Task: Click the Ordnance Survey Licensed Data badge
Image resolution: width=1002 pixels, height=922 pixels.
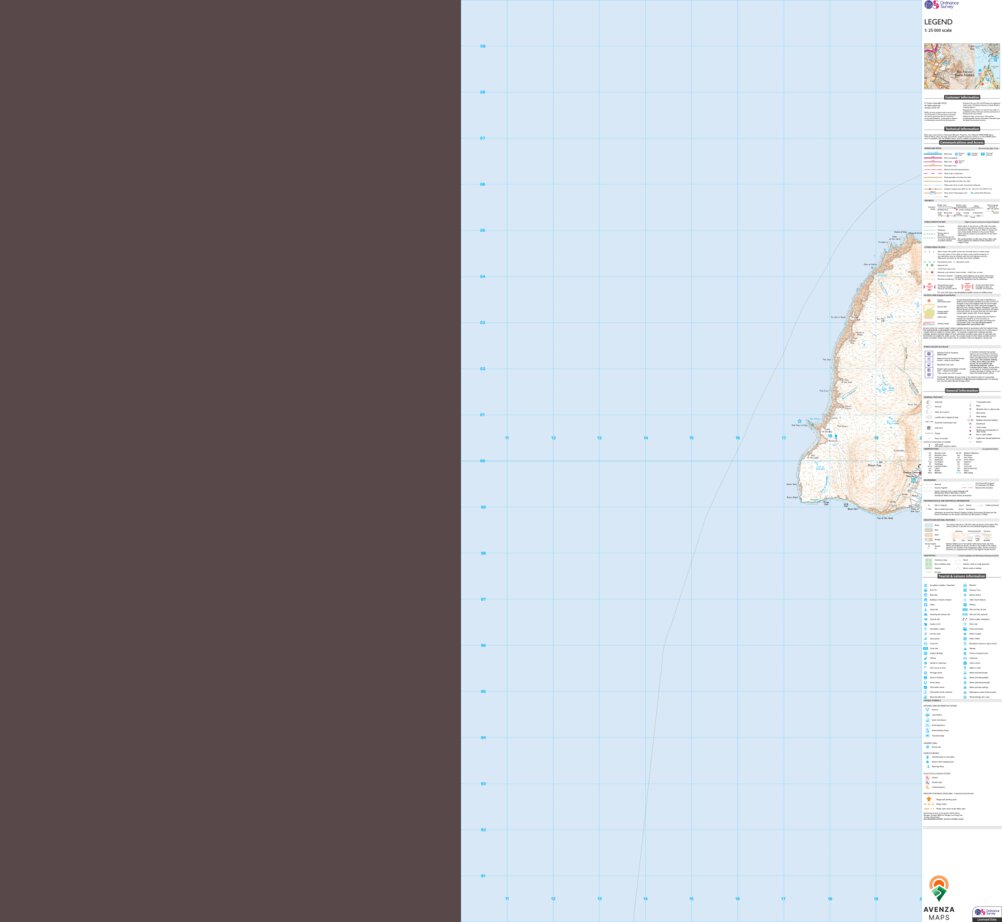Action: (987, 914)
